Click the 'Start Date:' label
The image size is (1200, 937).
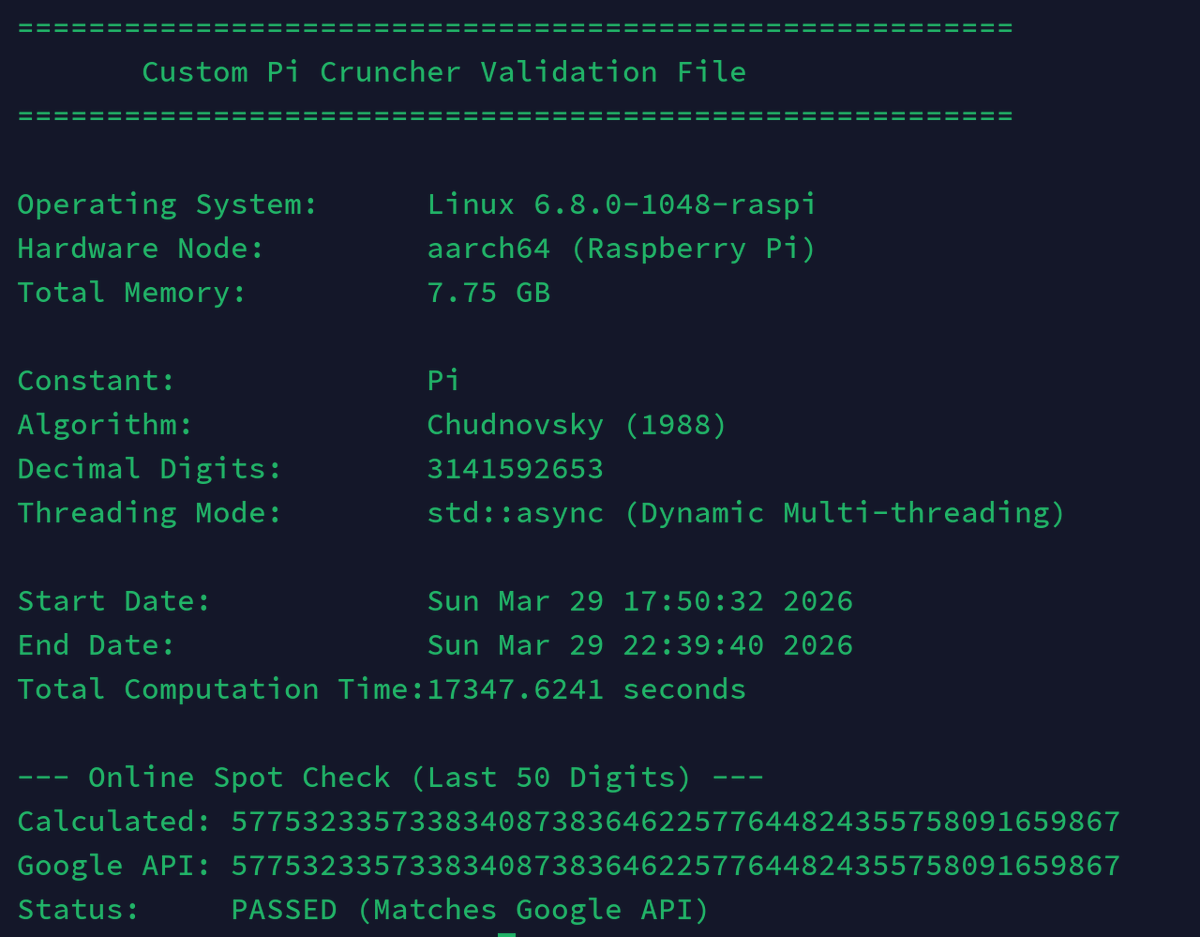114,601
